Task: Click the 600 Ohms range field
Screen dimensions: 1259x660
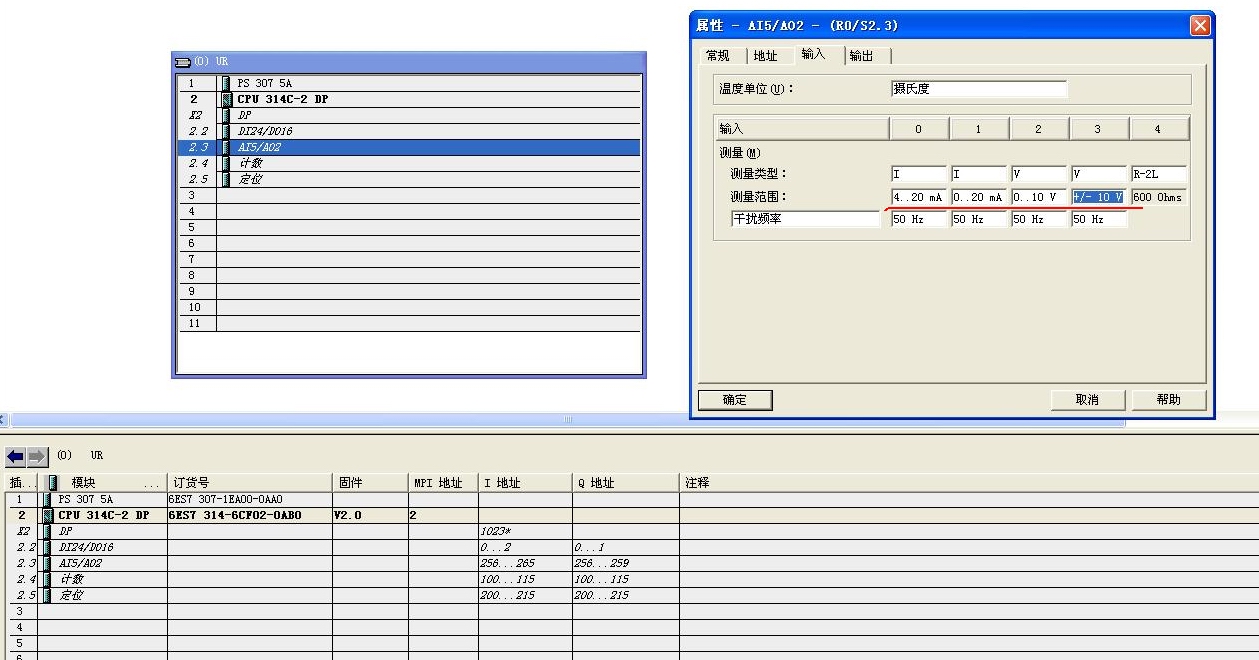Action: (x=1159, y=197)
